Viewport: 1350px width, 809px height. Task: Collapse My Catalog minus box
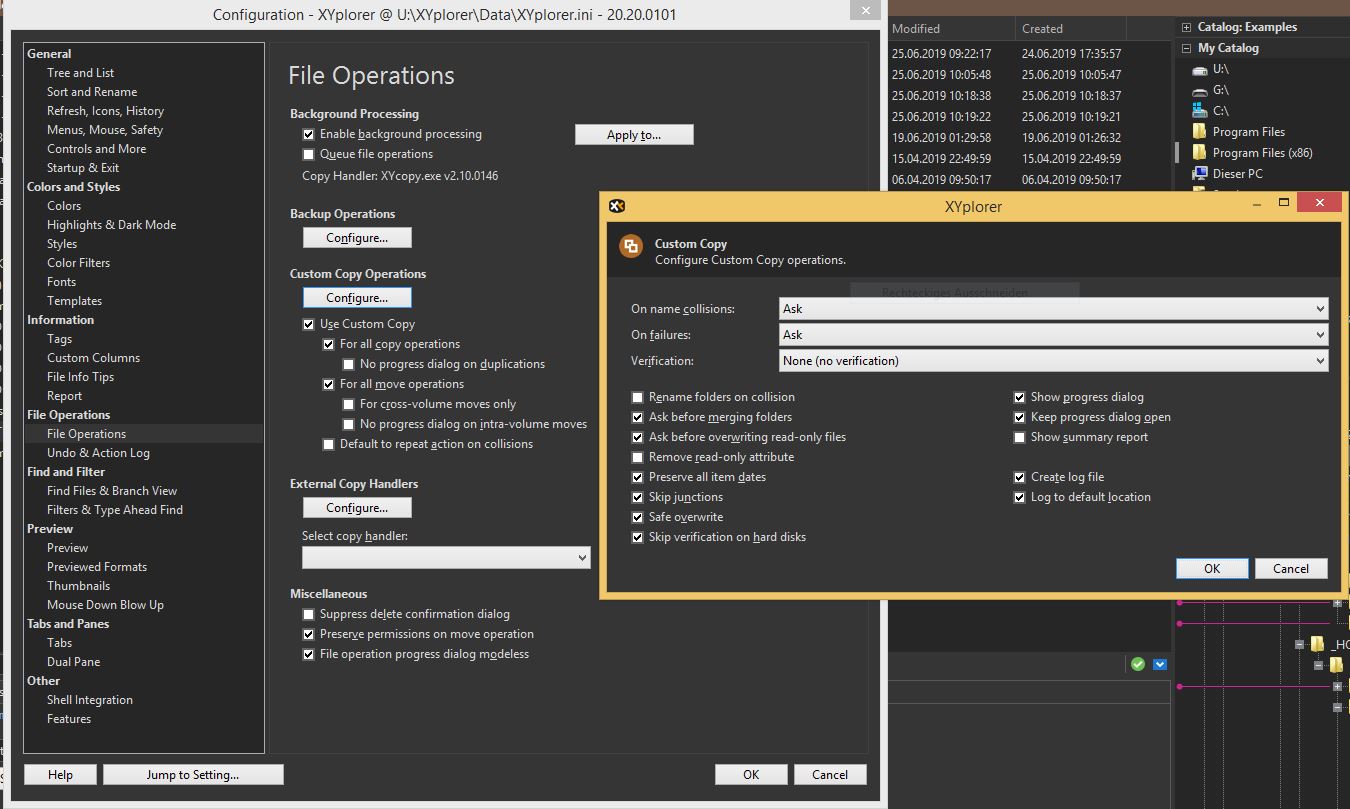click(x=1186, y=48)
